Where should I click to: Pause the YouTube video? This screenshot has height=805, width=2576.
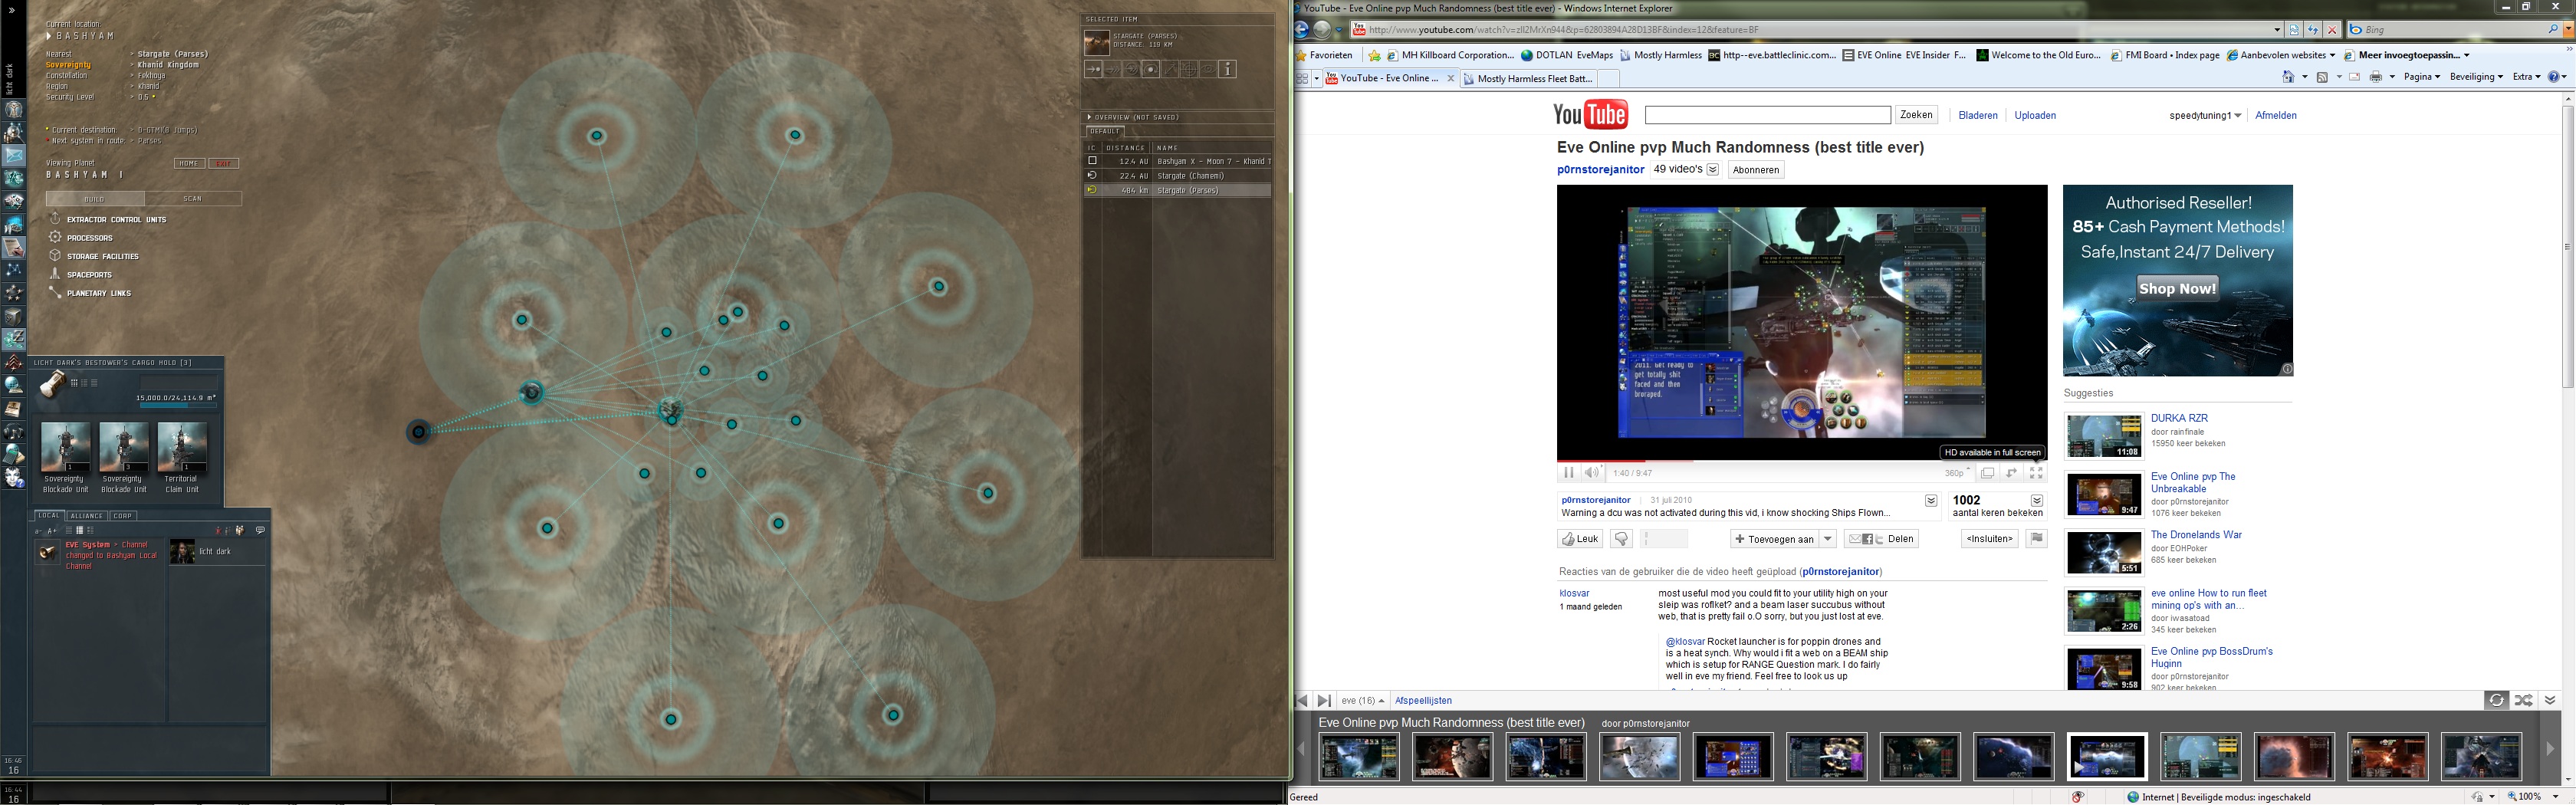click(x=1568, y=473)
